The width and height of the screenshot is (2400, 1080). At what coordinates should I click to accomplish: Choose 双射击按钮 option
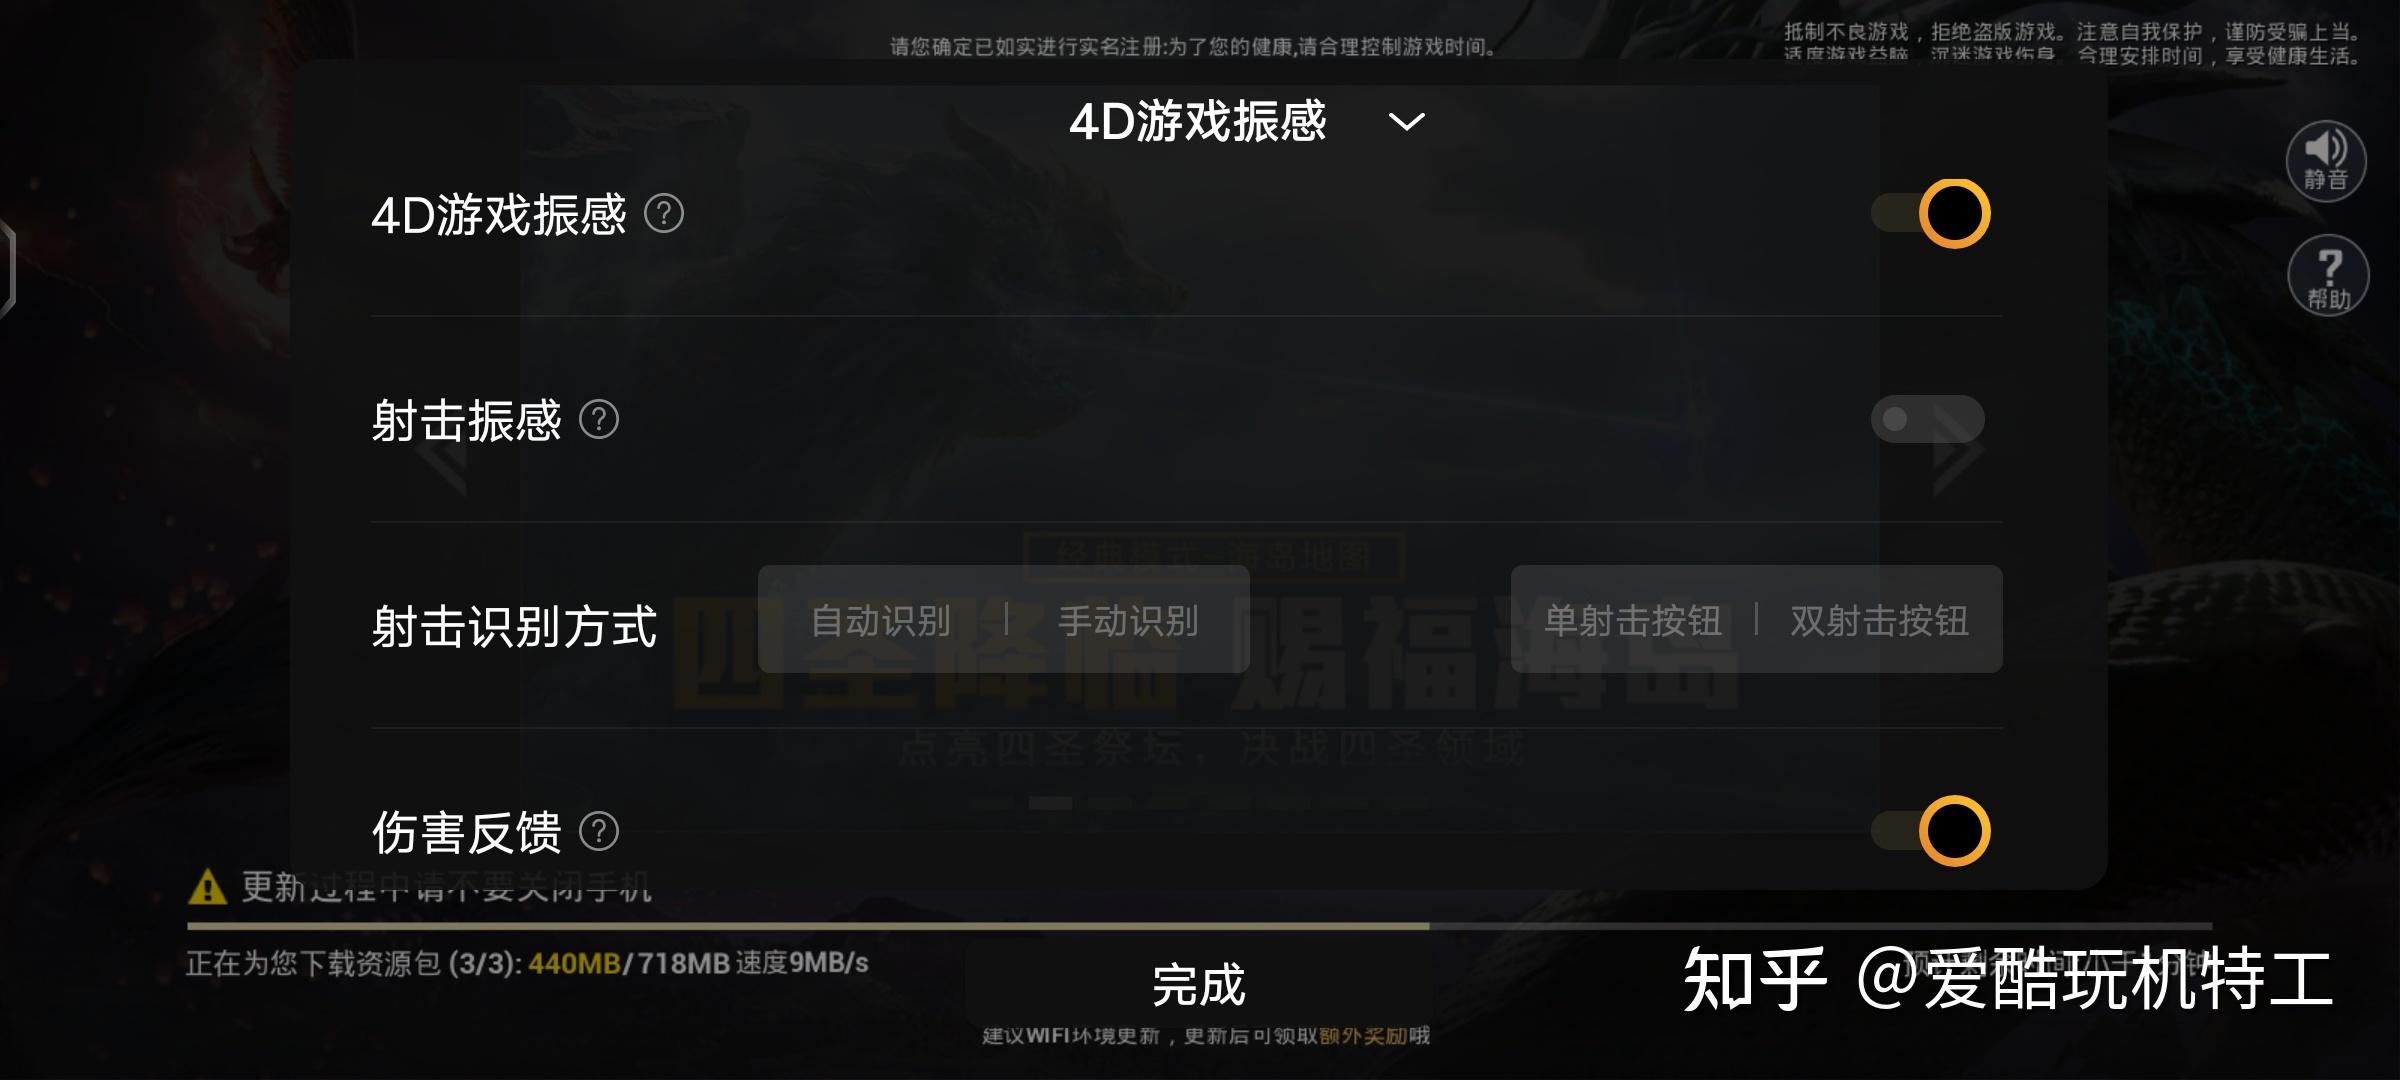point(1880,620)
